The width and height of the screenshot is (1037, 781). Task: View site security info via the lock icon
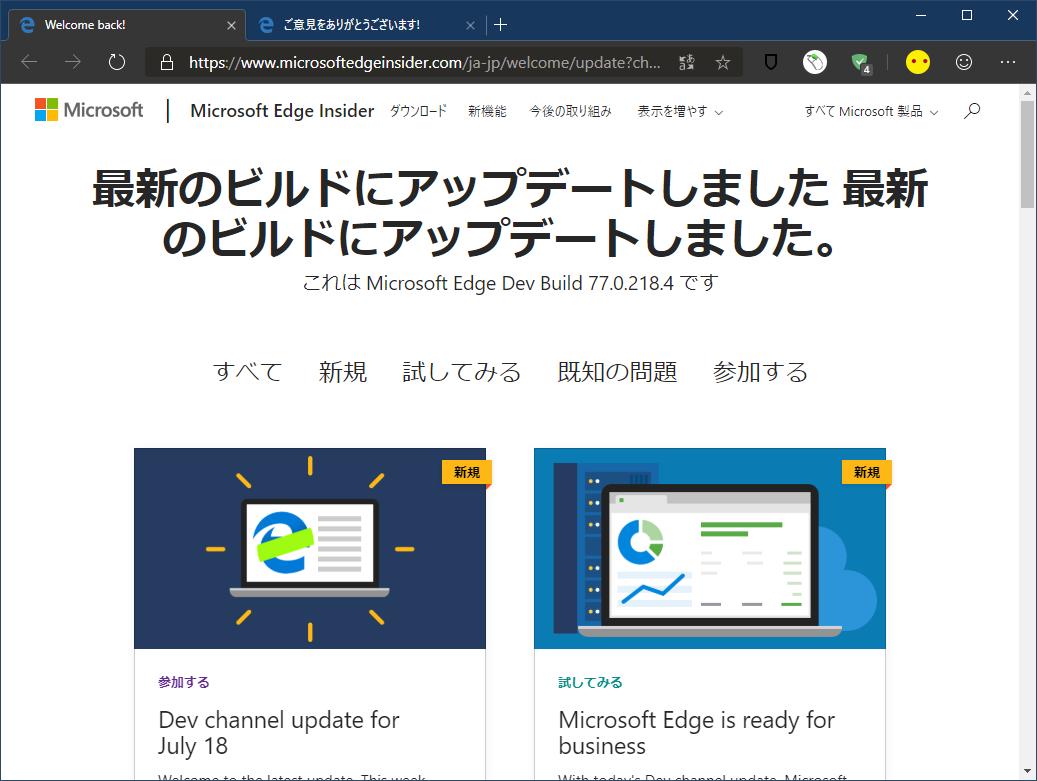167,62
